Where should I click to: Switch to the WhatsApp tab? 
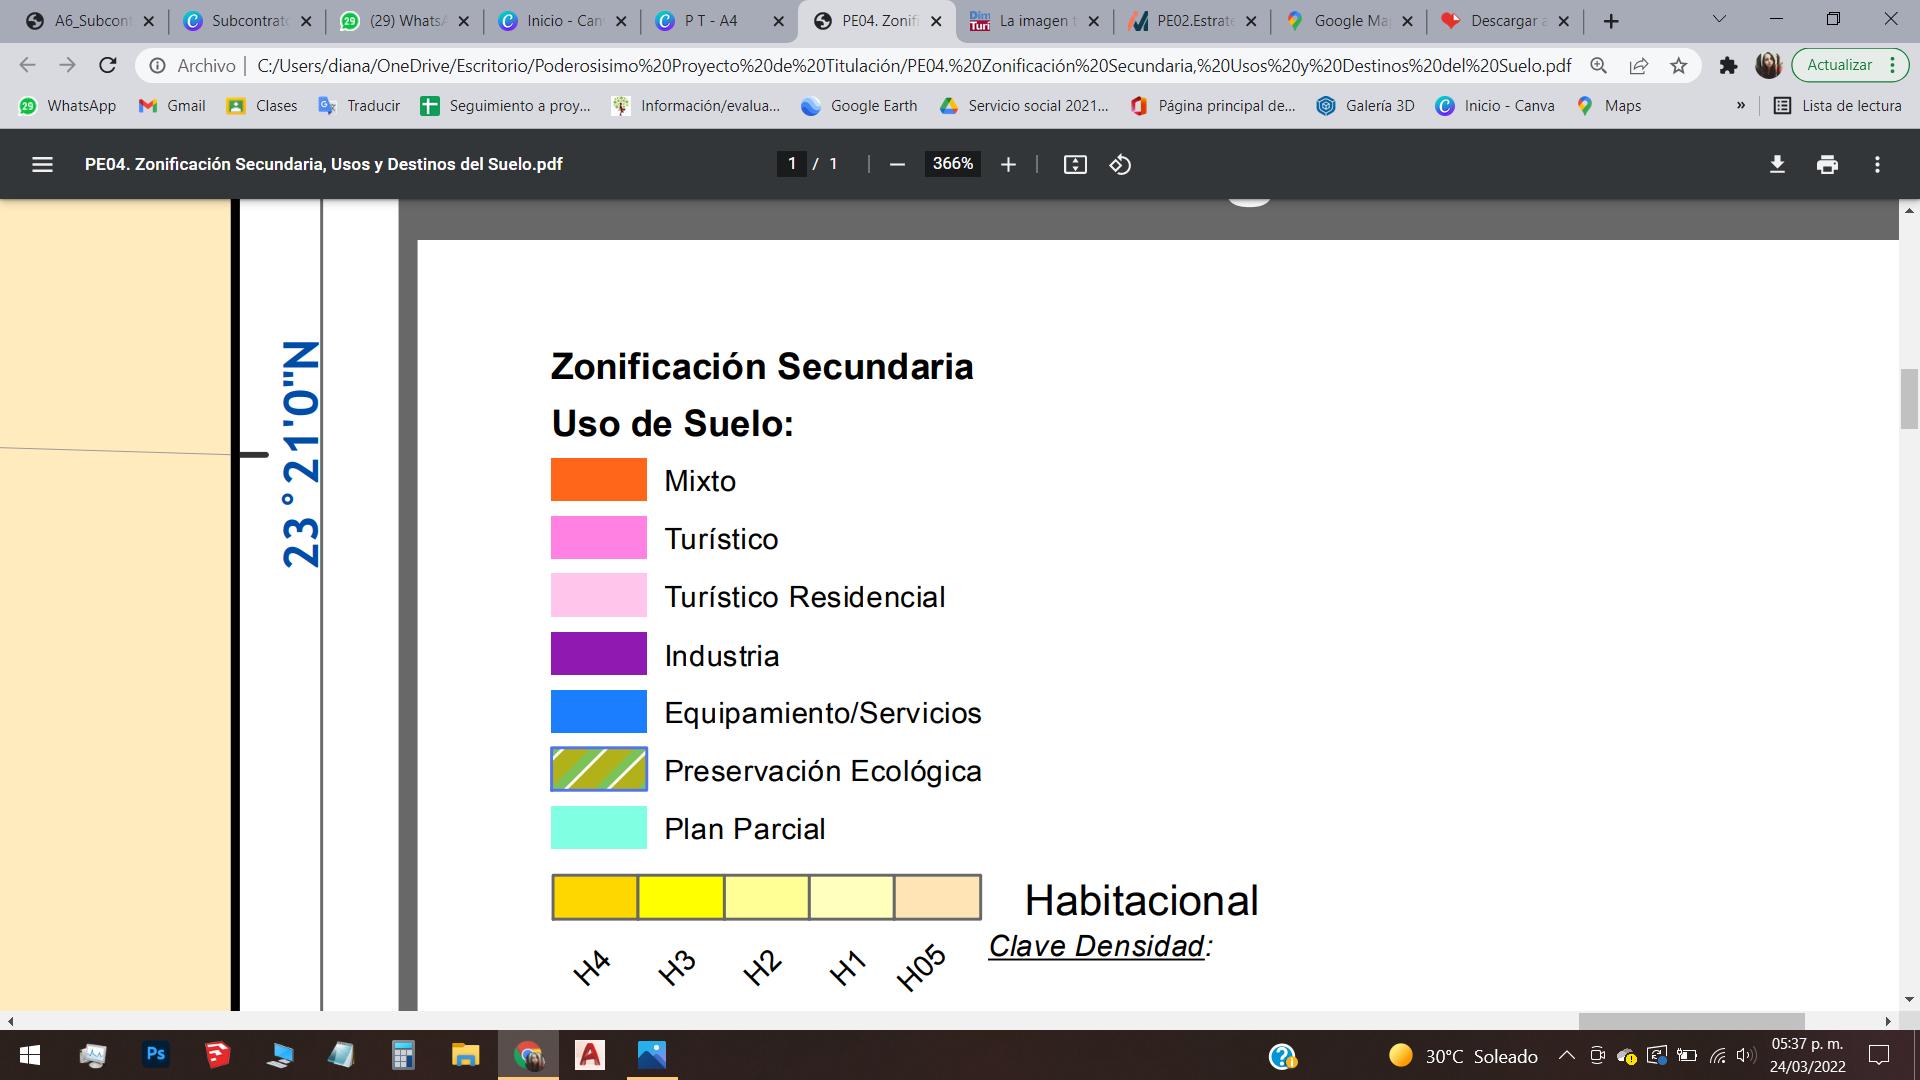coord(400,21)
